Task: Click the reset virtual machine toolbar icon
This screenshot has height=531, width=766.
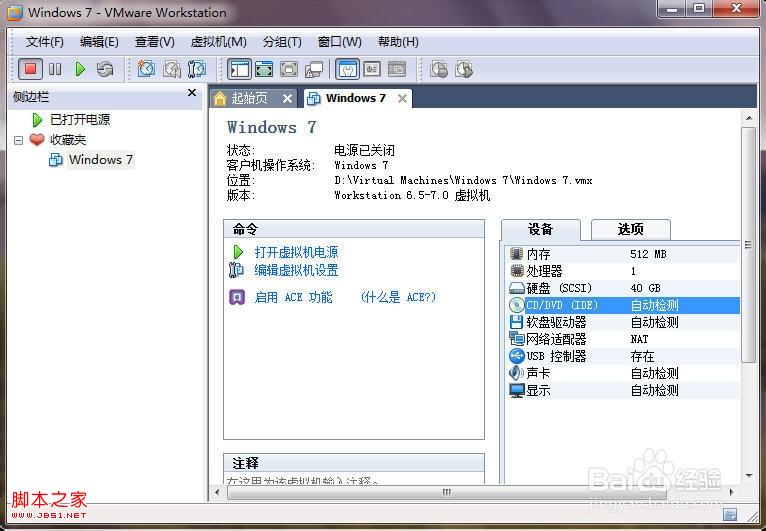Action: coord(105,69)
